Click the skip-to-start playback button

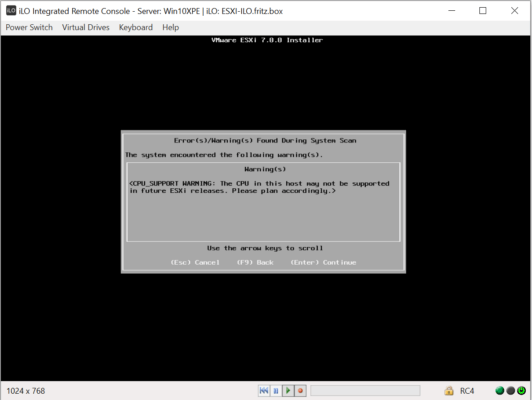coord(264,391)
